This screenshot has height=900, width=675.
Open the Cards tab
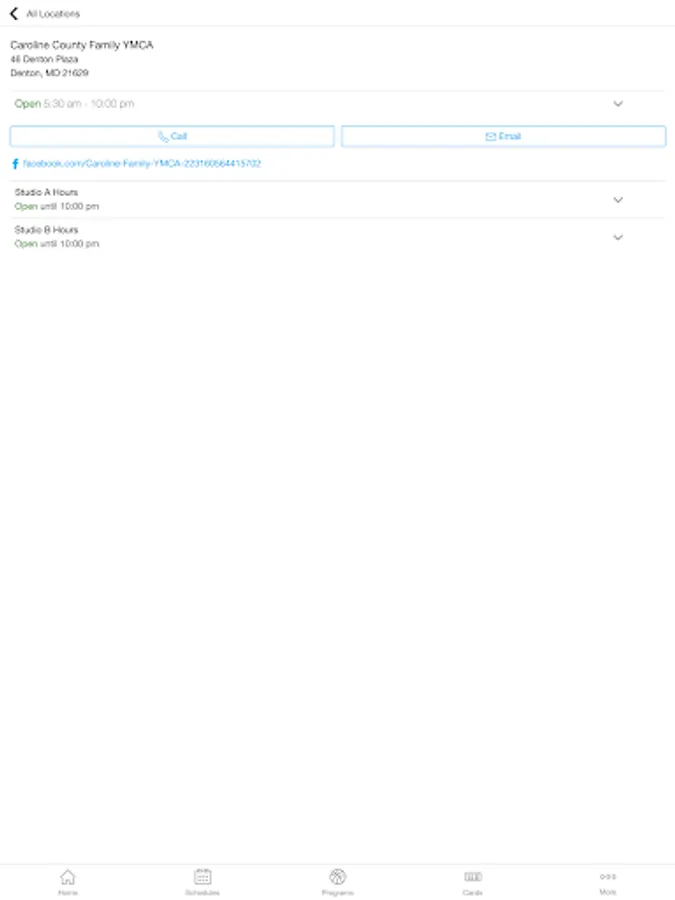click(x=472, y=882)
